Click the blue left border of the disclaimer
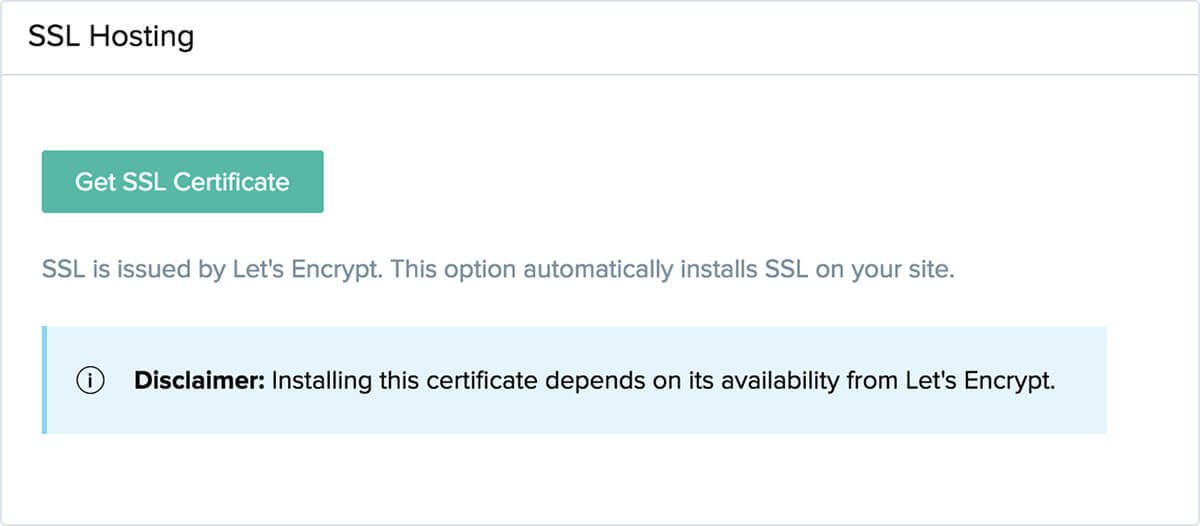The height and width of the screenshot is (526, 1200). tap(44, 380)
